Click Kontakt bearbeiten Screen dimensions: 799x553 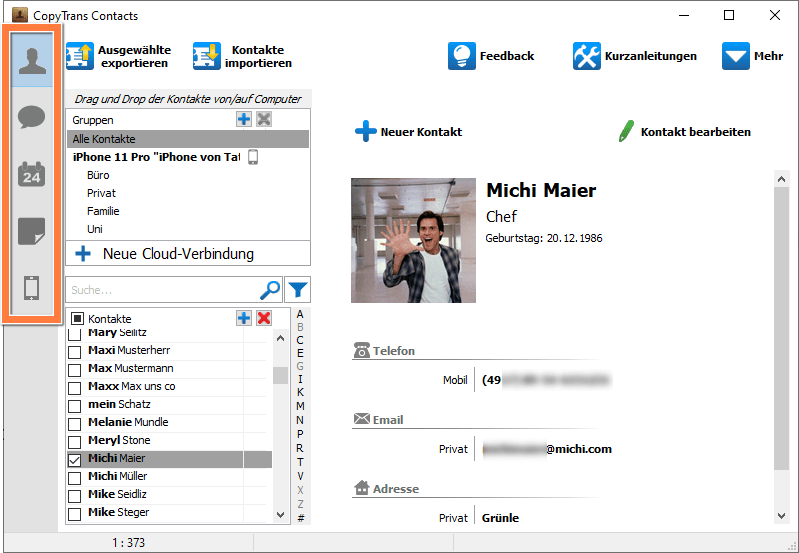684,131
